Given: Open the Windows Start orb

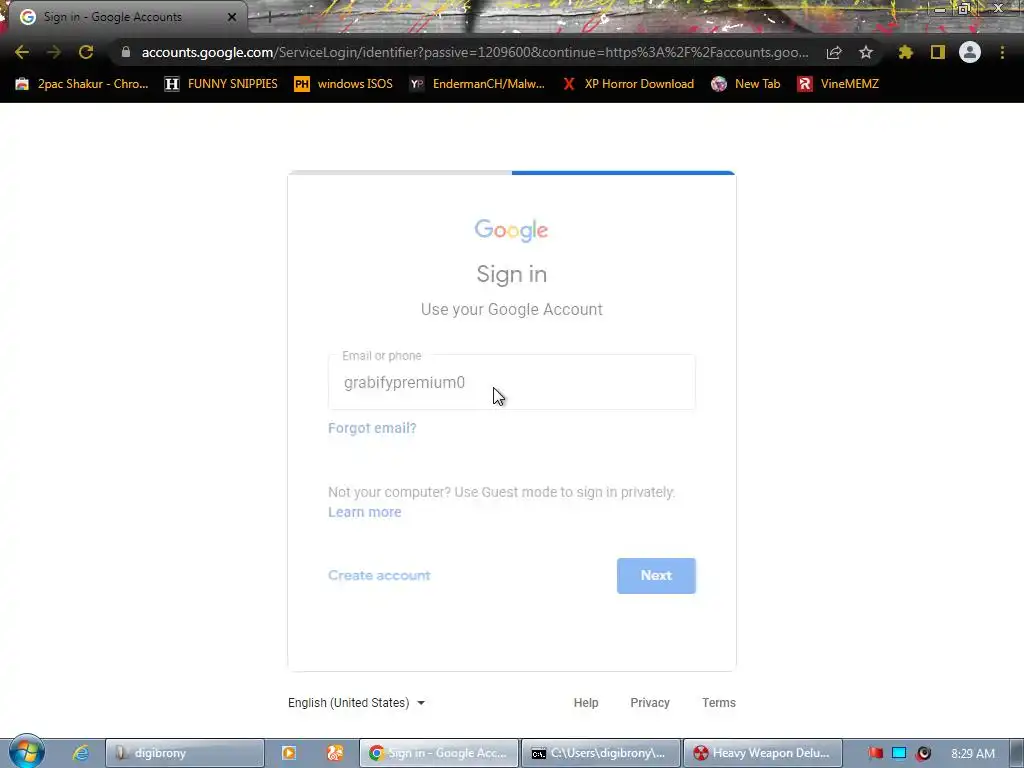Looking at the screenshot, I should (x=26, y=752).
